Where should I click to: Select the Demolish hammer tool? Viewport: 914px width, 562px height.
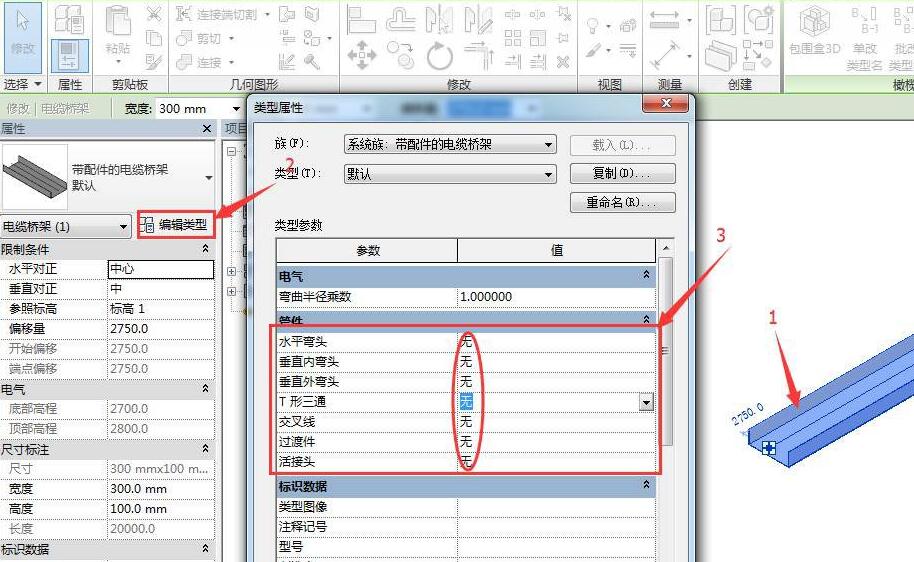[312, 62]
